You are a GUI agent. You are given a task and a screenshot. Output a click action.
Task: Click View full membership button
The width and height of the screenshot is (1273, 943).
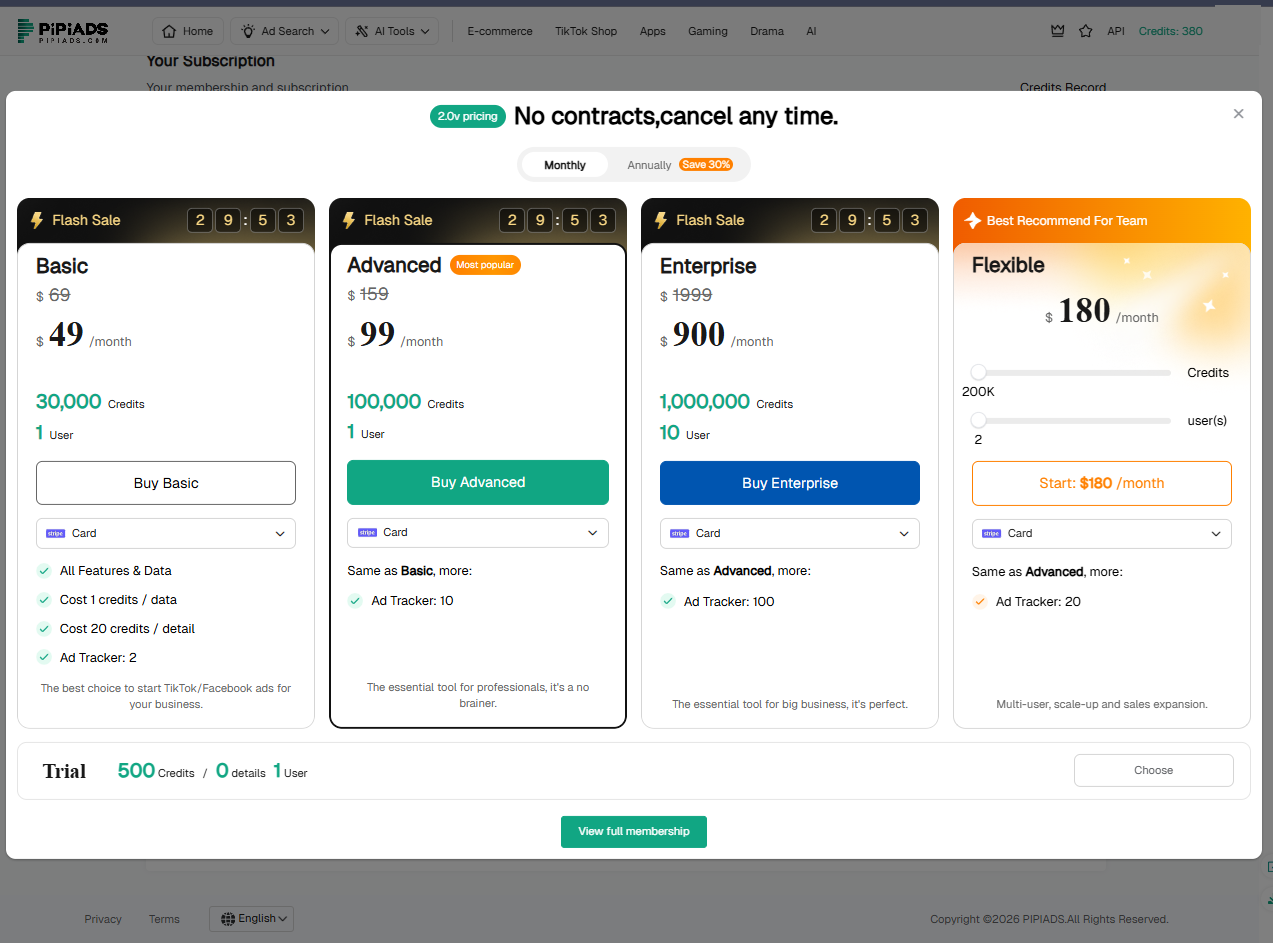click(634, 831)
